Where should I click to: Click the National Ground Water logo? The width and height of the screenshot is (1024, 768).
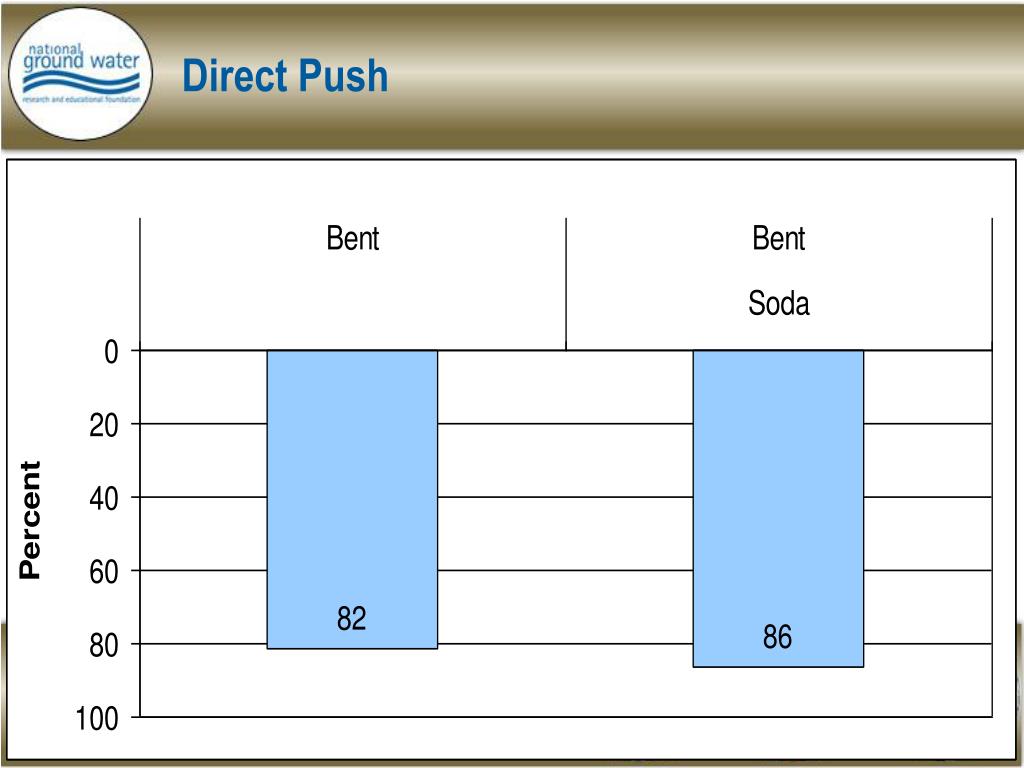(x=80, y=74)
